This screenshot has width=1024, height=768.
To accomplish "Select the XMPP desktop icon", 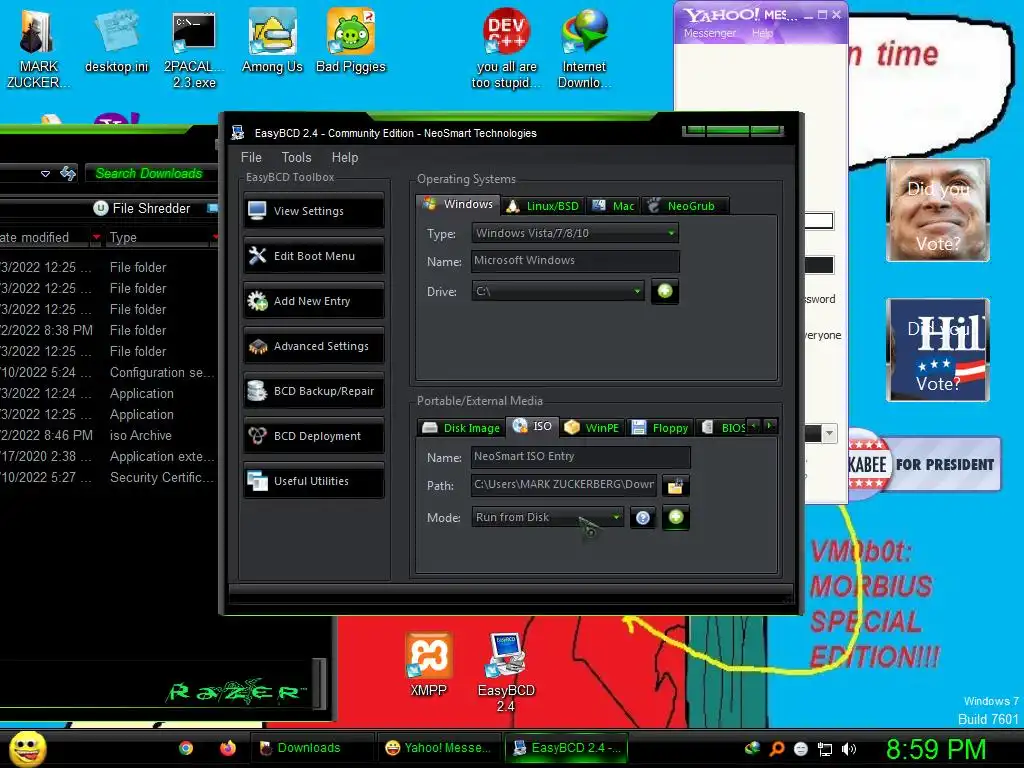I will click(428, 664).
